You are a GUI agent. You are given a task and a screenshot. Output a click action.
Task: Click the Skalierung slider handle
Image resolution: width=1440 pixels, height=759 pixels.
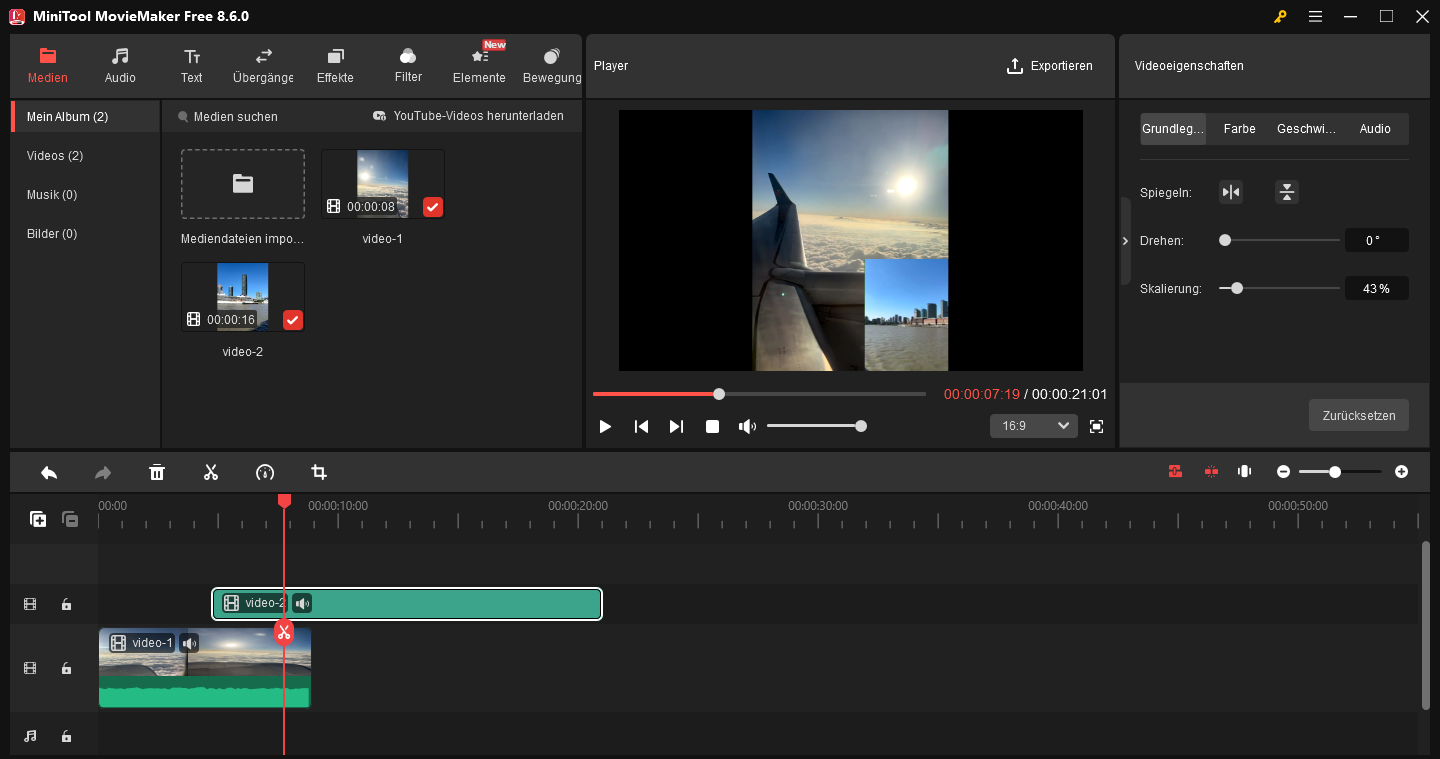coord(1236,287)
